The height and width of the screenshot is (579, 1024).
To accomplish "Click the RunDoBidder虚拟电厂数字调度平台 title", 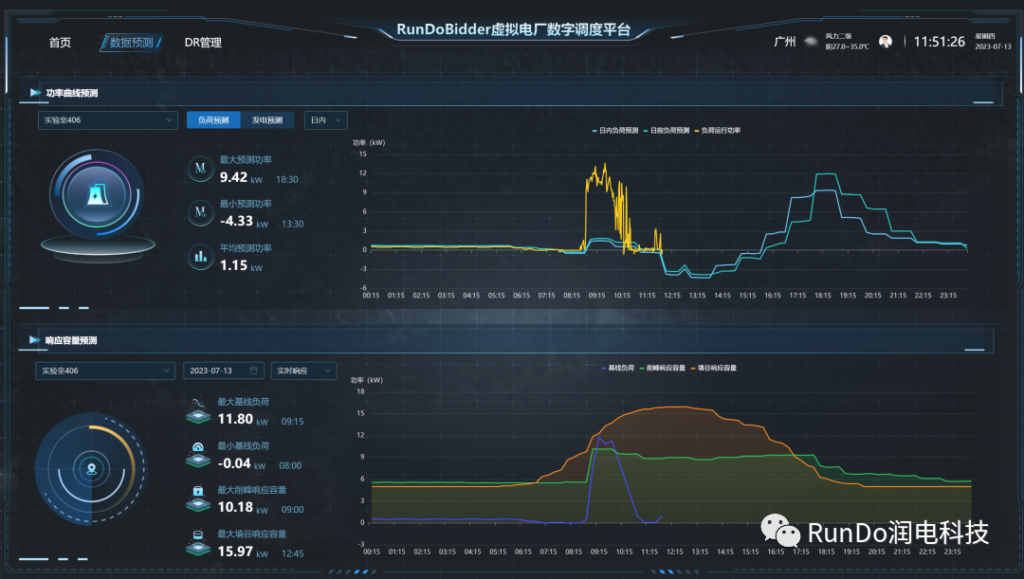I will (514, 29).
